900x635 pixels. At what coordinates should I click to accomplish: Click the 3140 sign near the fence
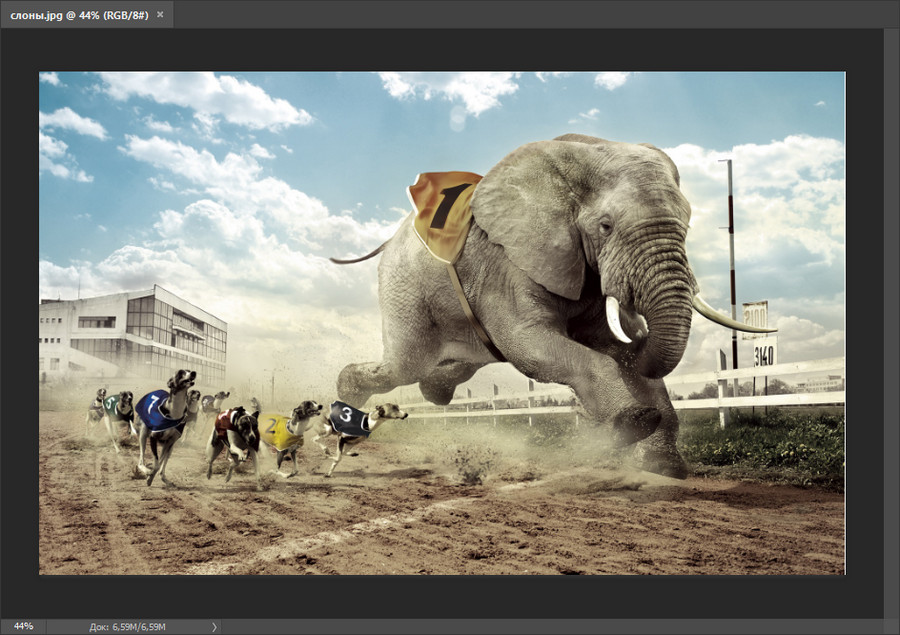click(764, 354)
